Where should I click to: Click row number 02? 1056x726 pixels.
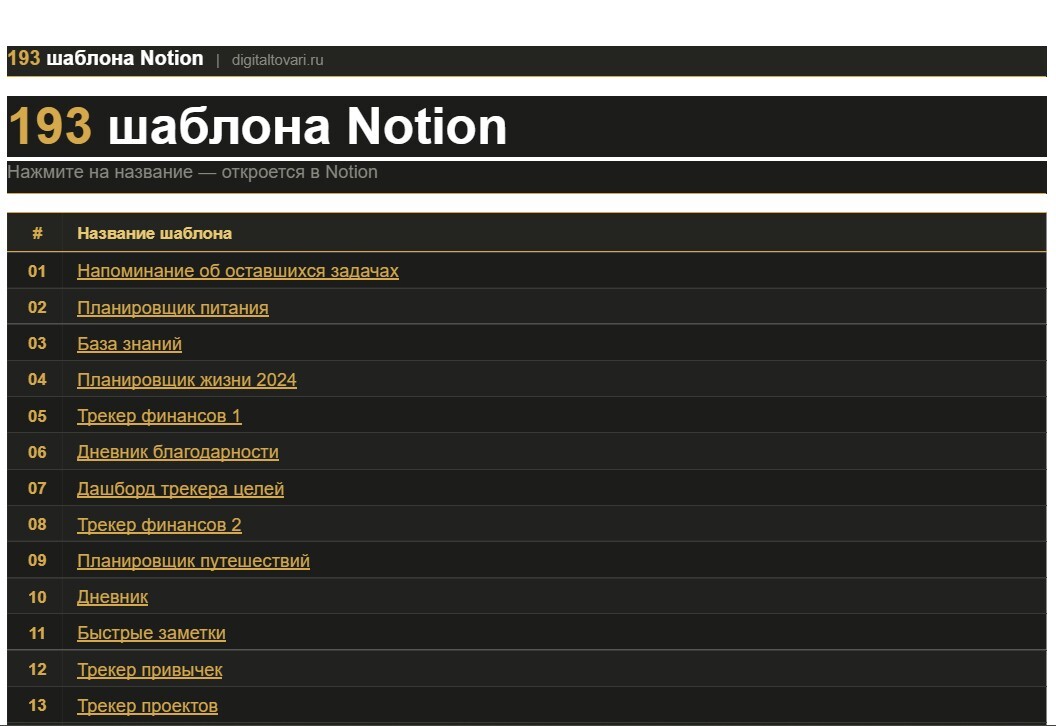click(x=37, y=307)
